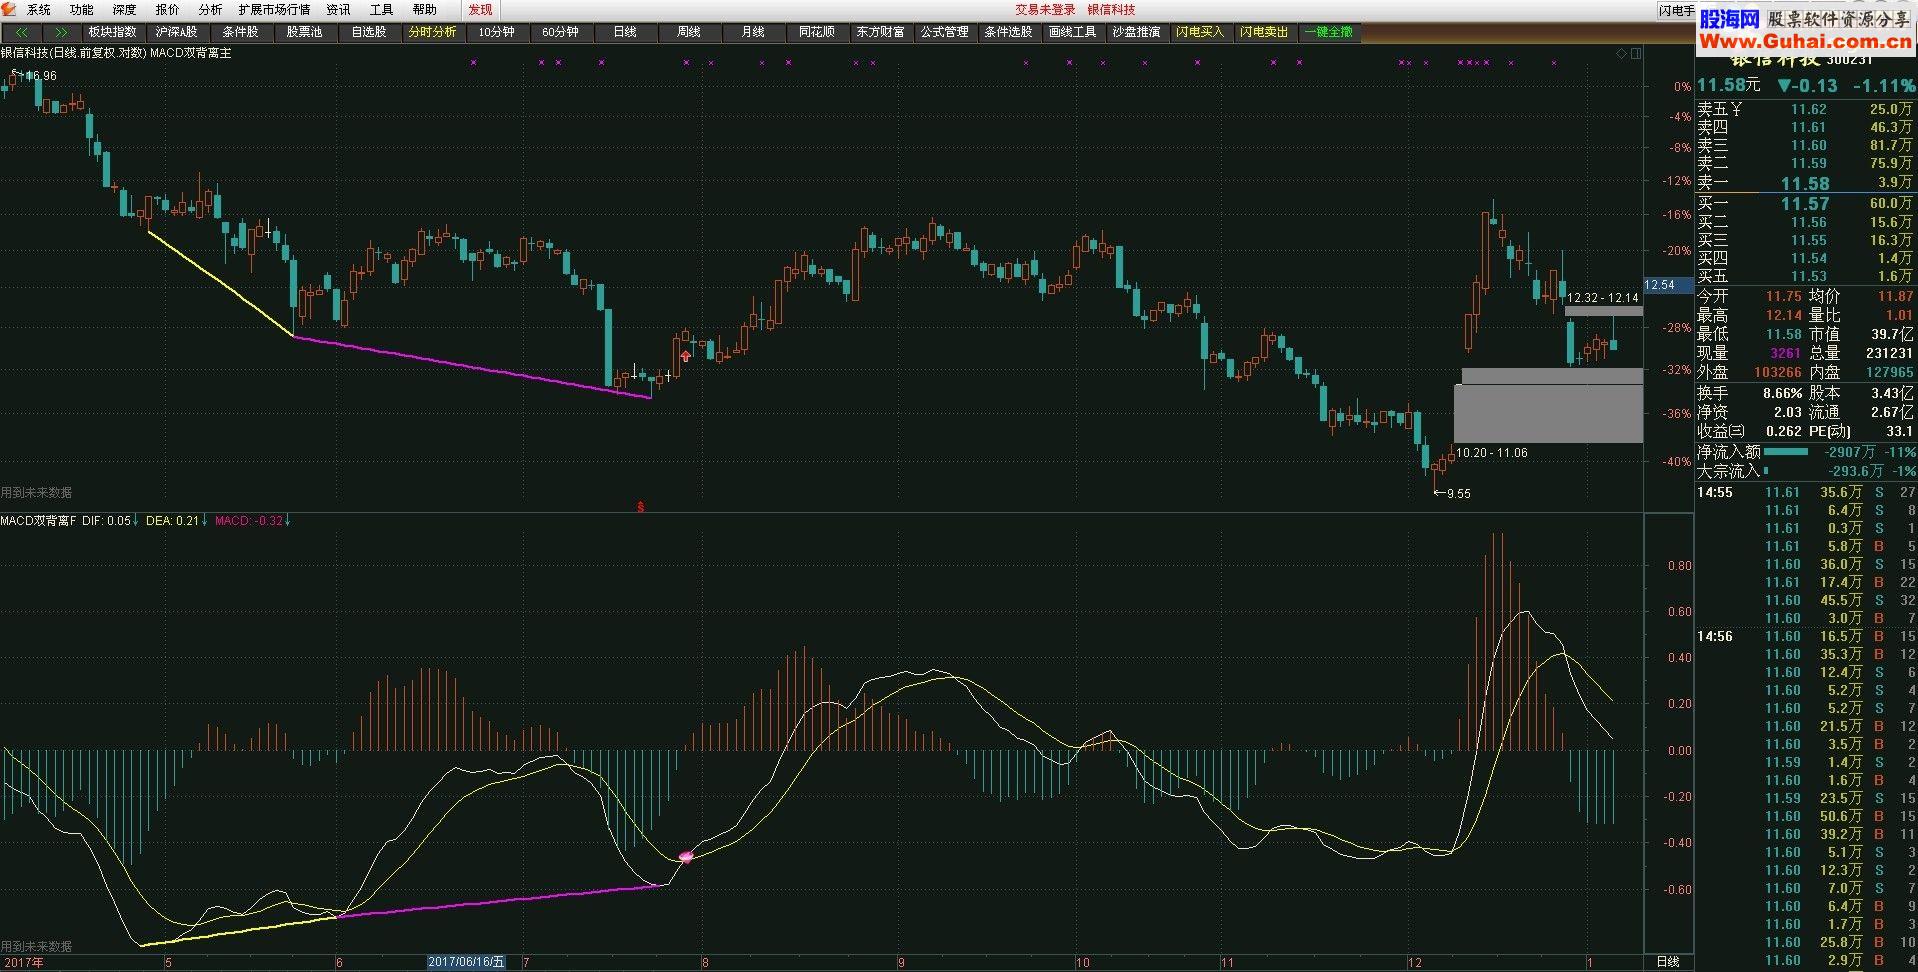Click the 卖五 11.62 ask price row
This screenshot has width=1918, height=972.
(x=1805, y=109)
